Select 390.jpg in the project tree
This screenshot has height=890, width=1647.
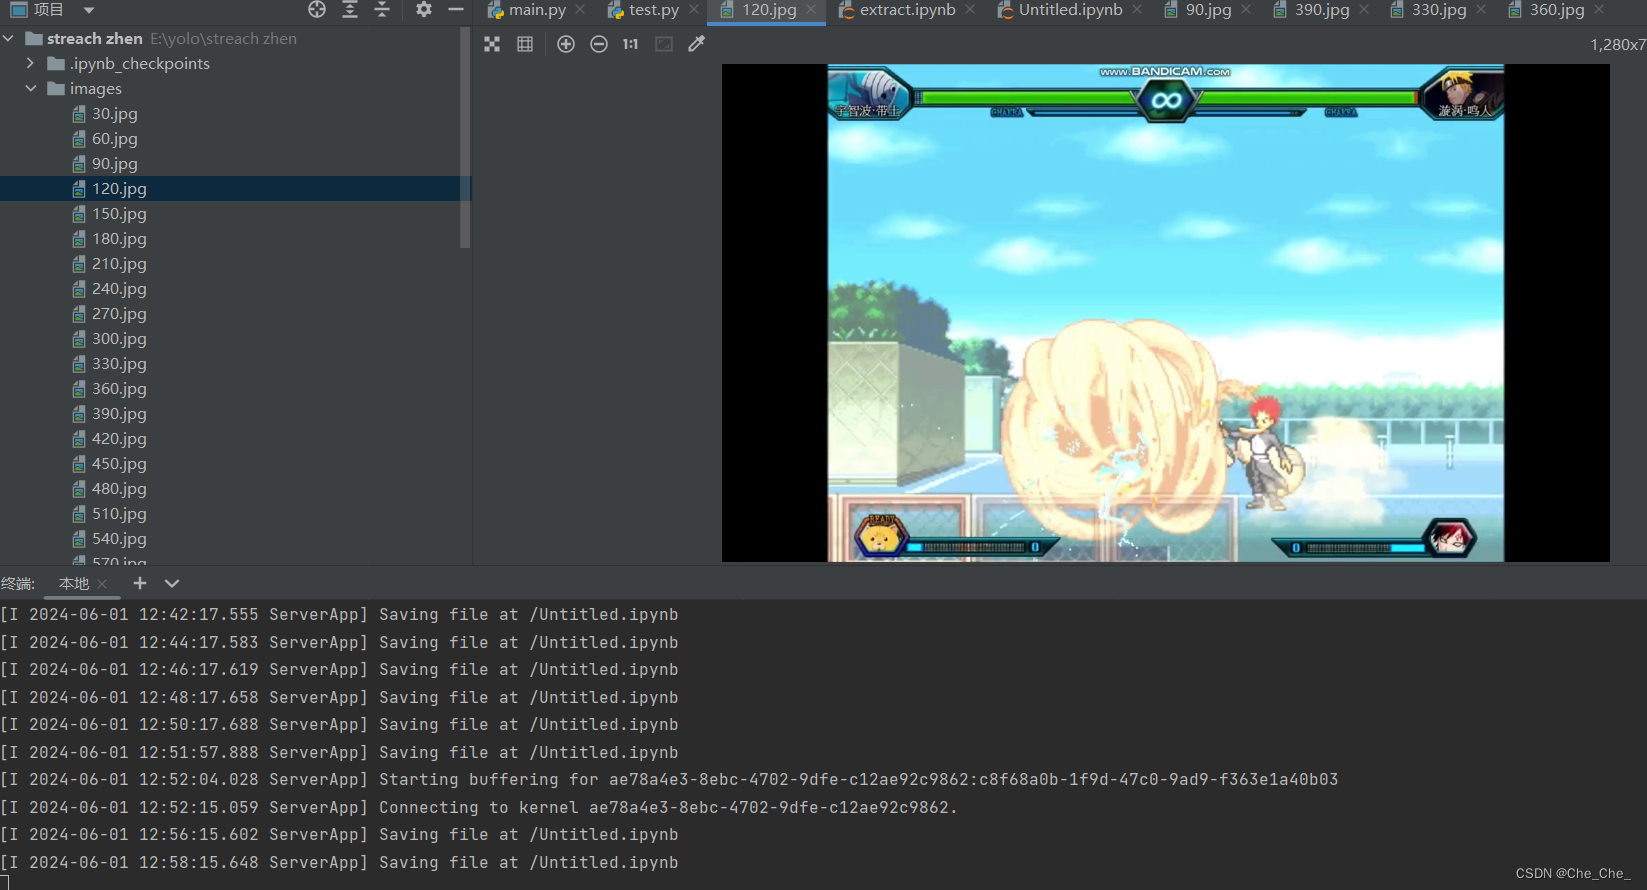tap(118, 414)
